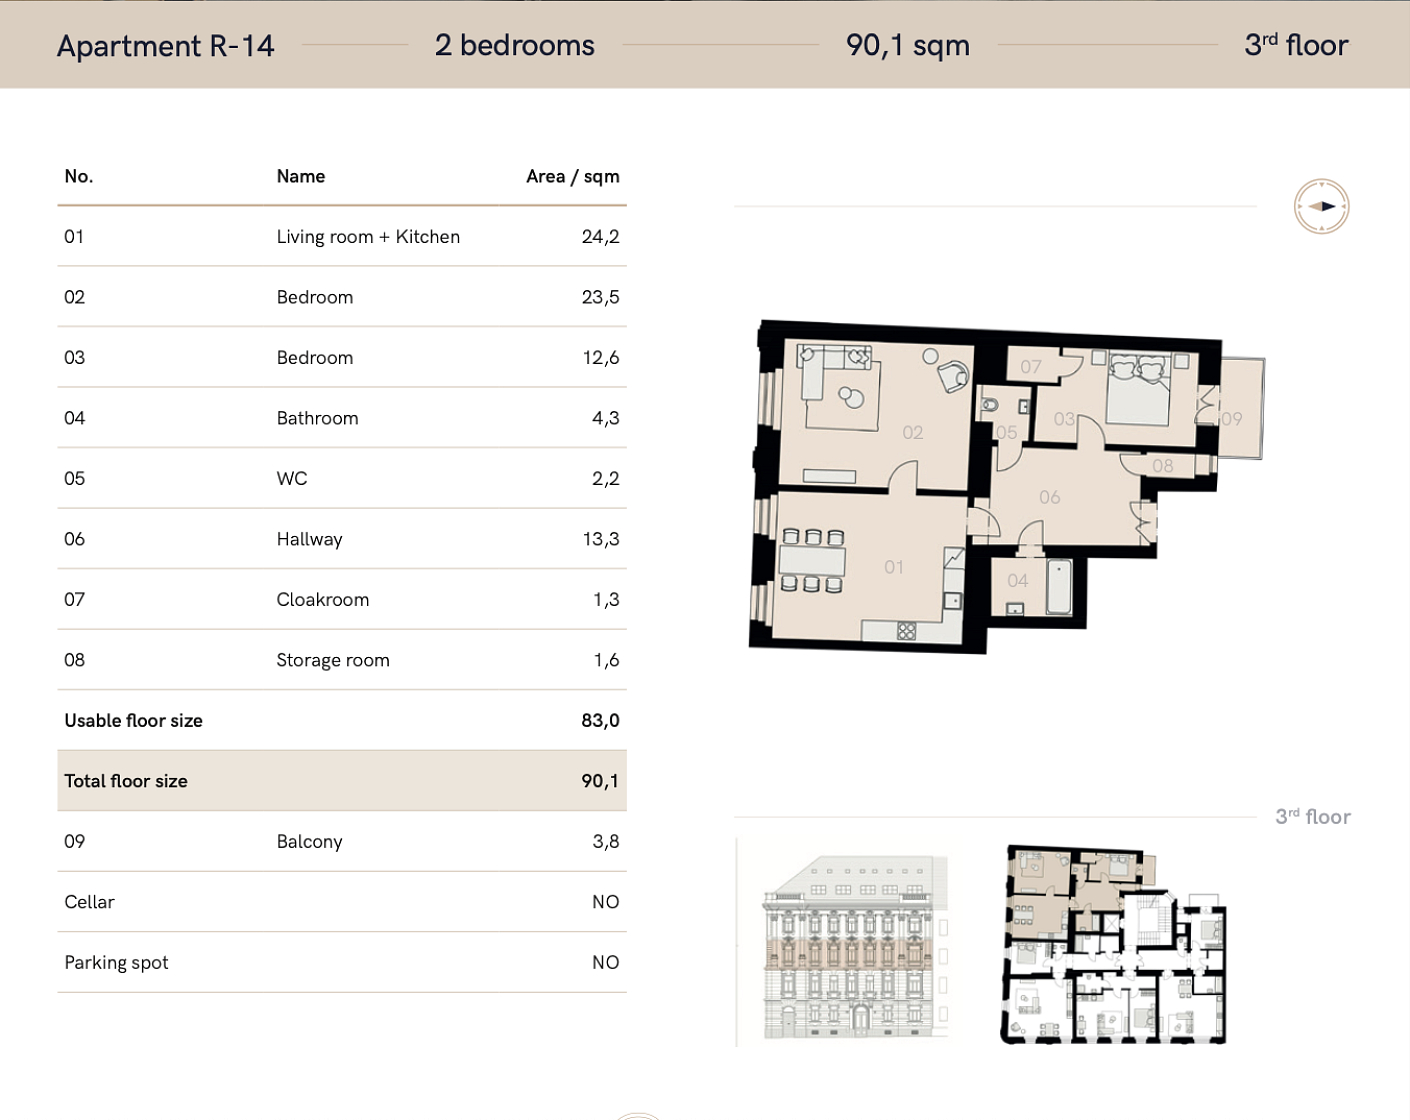The image size is (1410, 1120).
Task: Select the 'Apartment R-14' title
Action: (x=166, y=46)
